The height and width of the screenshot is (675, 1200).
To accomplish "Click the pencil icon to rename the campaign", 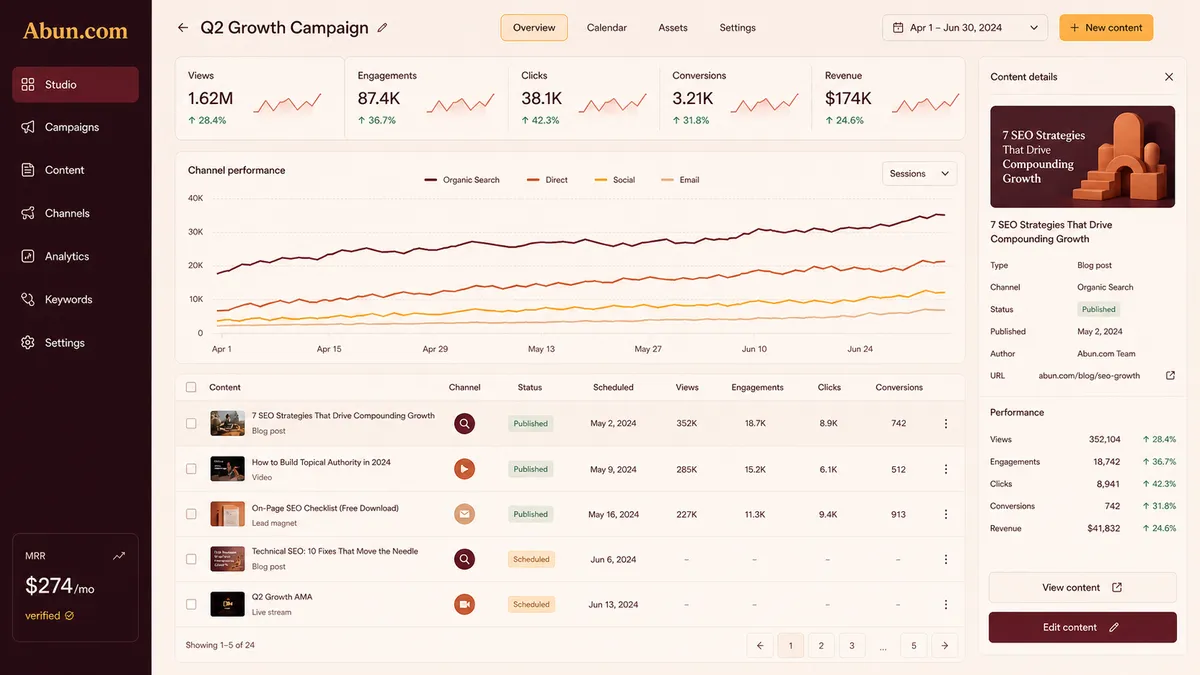I will pyautogui.click(x=383, y=28).
